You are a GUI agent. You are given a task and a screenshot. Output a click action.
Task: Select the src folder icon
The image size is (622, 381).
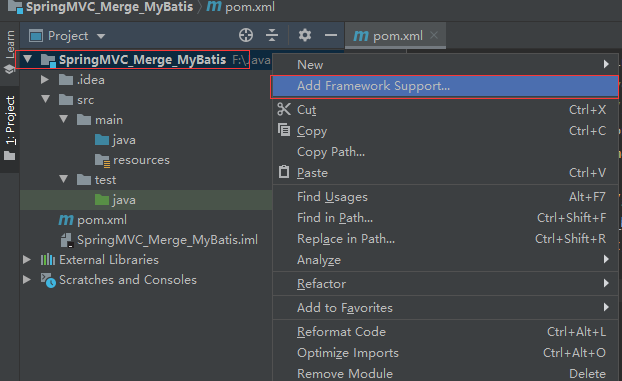(66, 100)
